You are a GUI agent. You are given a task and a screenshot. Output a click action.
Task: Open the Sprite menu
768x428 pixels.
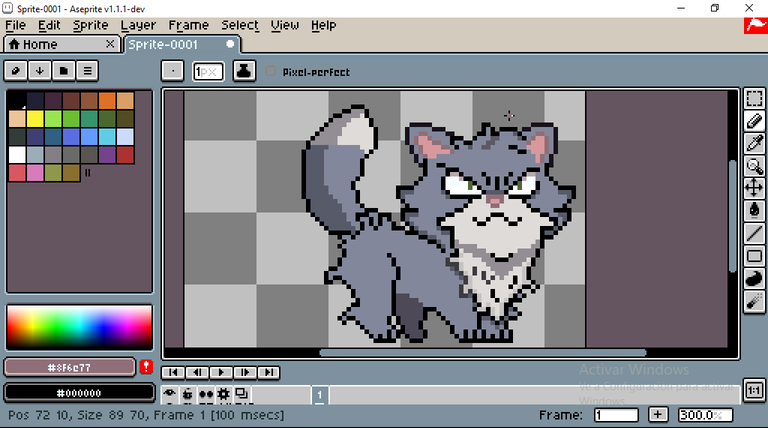pyautogui.click(x=91, y=25)
